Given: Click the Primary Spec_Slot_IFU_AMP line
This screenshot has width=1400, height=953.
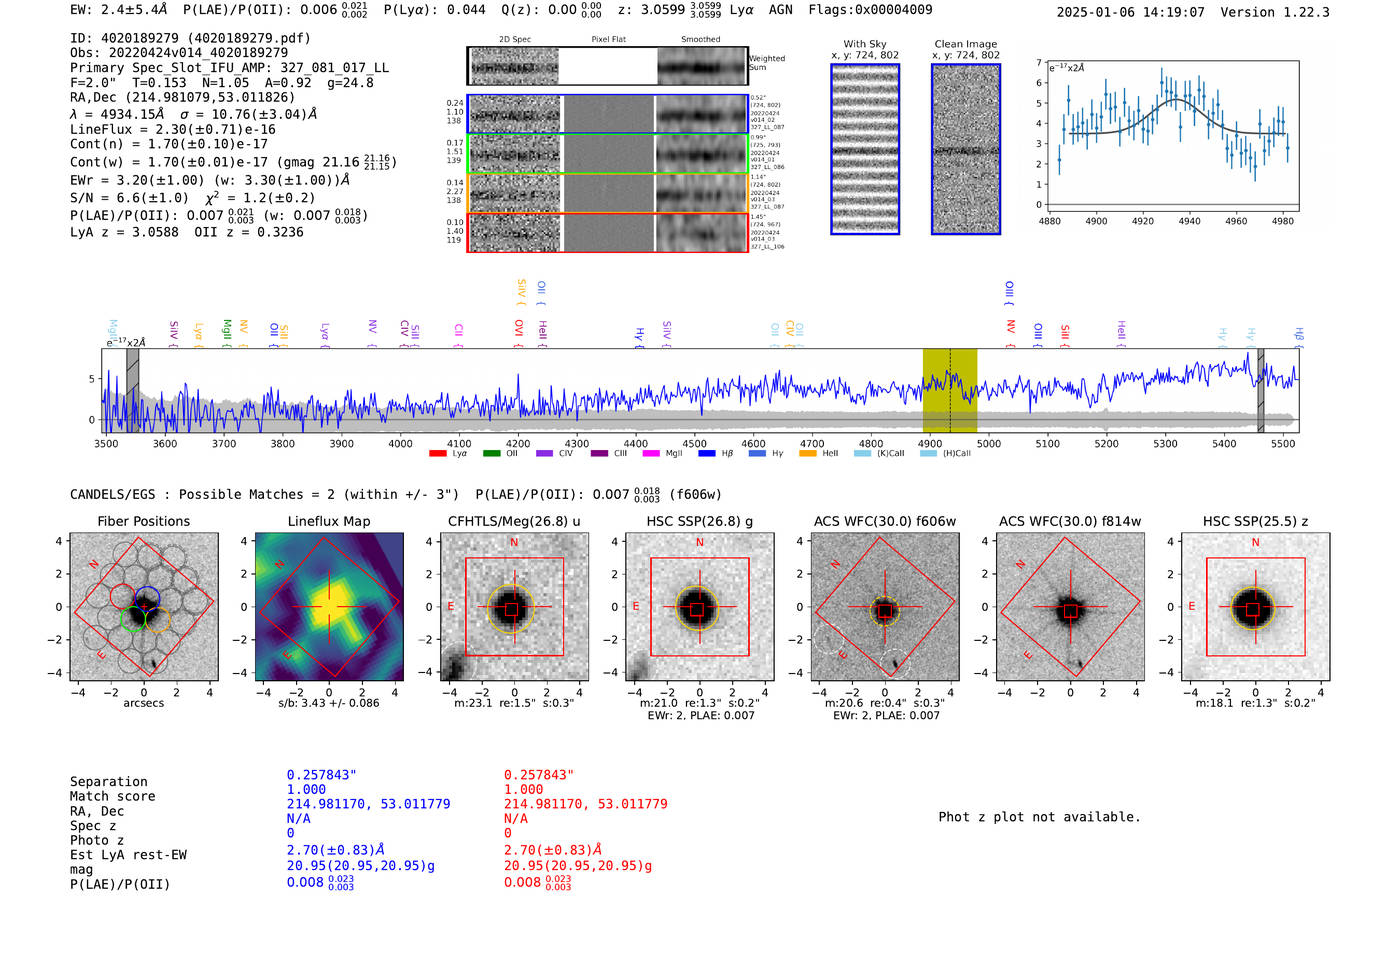Looking at the screenshot, I should (229, 67).
